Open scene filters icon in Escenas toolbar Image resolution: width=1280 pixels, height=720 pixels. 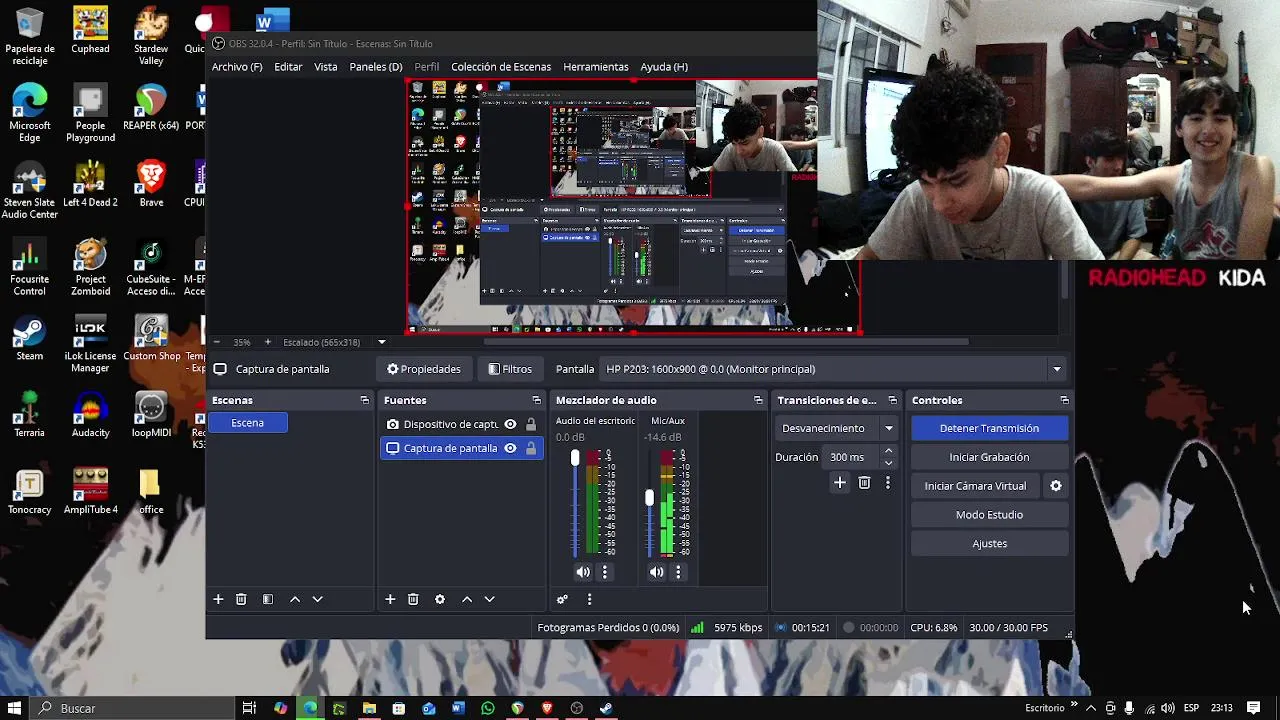coord(268,599)
